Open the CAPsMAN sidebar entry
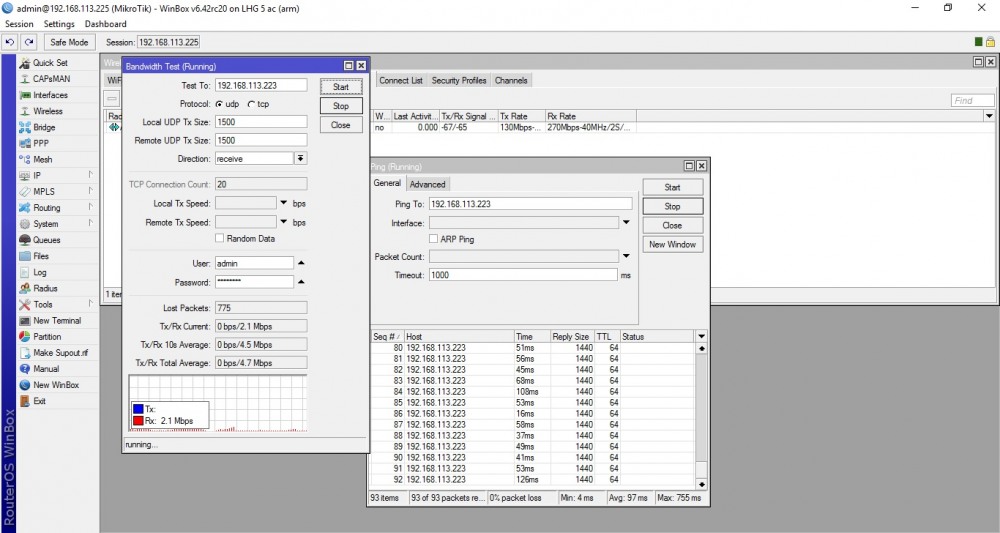This screenshot has height=533, width=1000. point(50,79)
